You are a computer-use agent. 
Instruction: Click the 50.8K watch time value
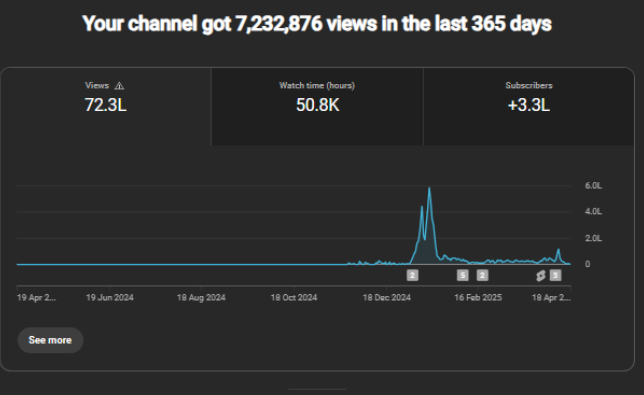(317, 105)
